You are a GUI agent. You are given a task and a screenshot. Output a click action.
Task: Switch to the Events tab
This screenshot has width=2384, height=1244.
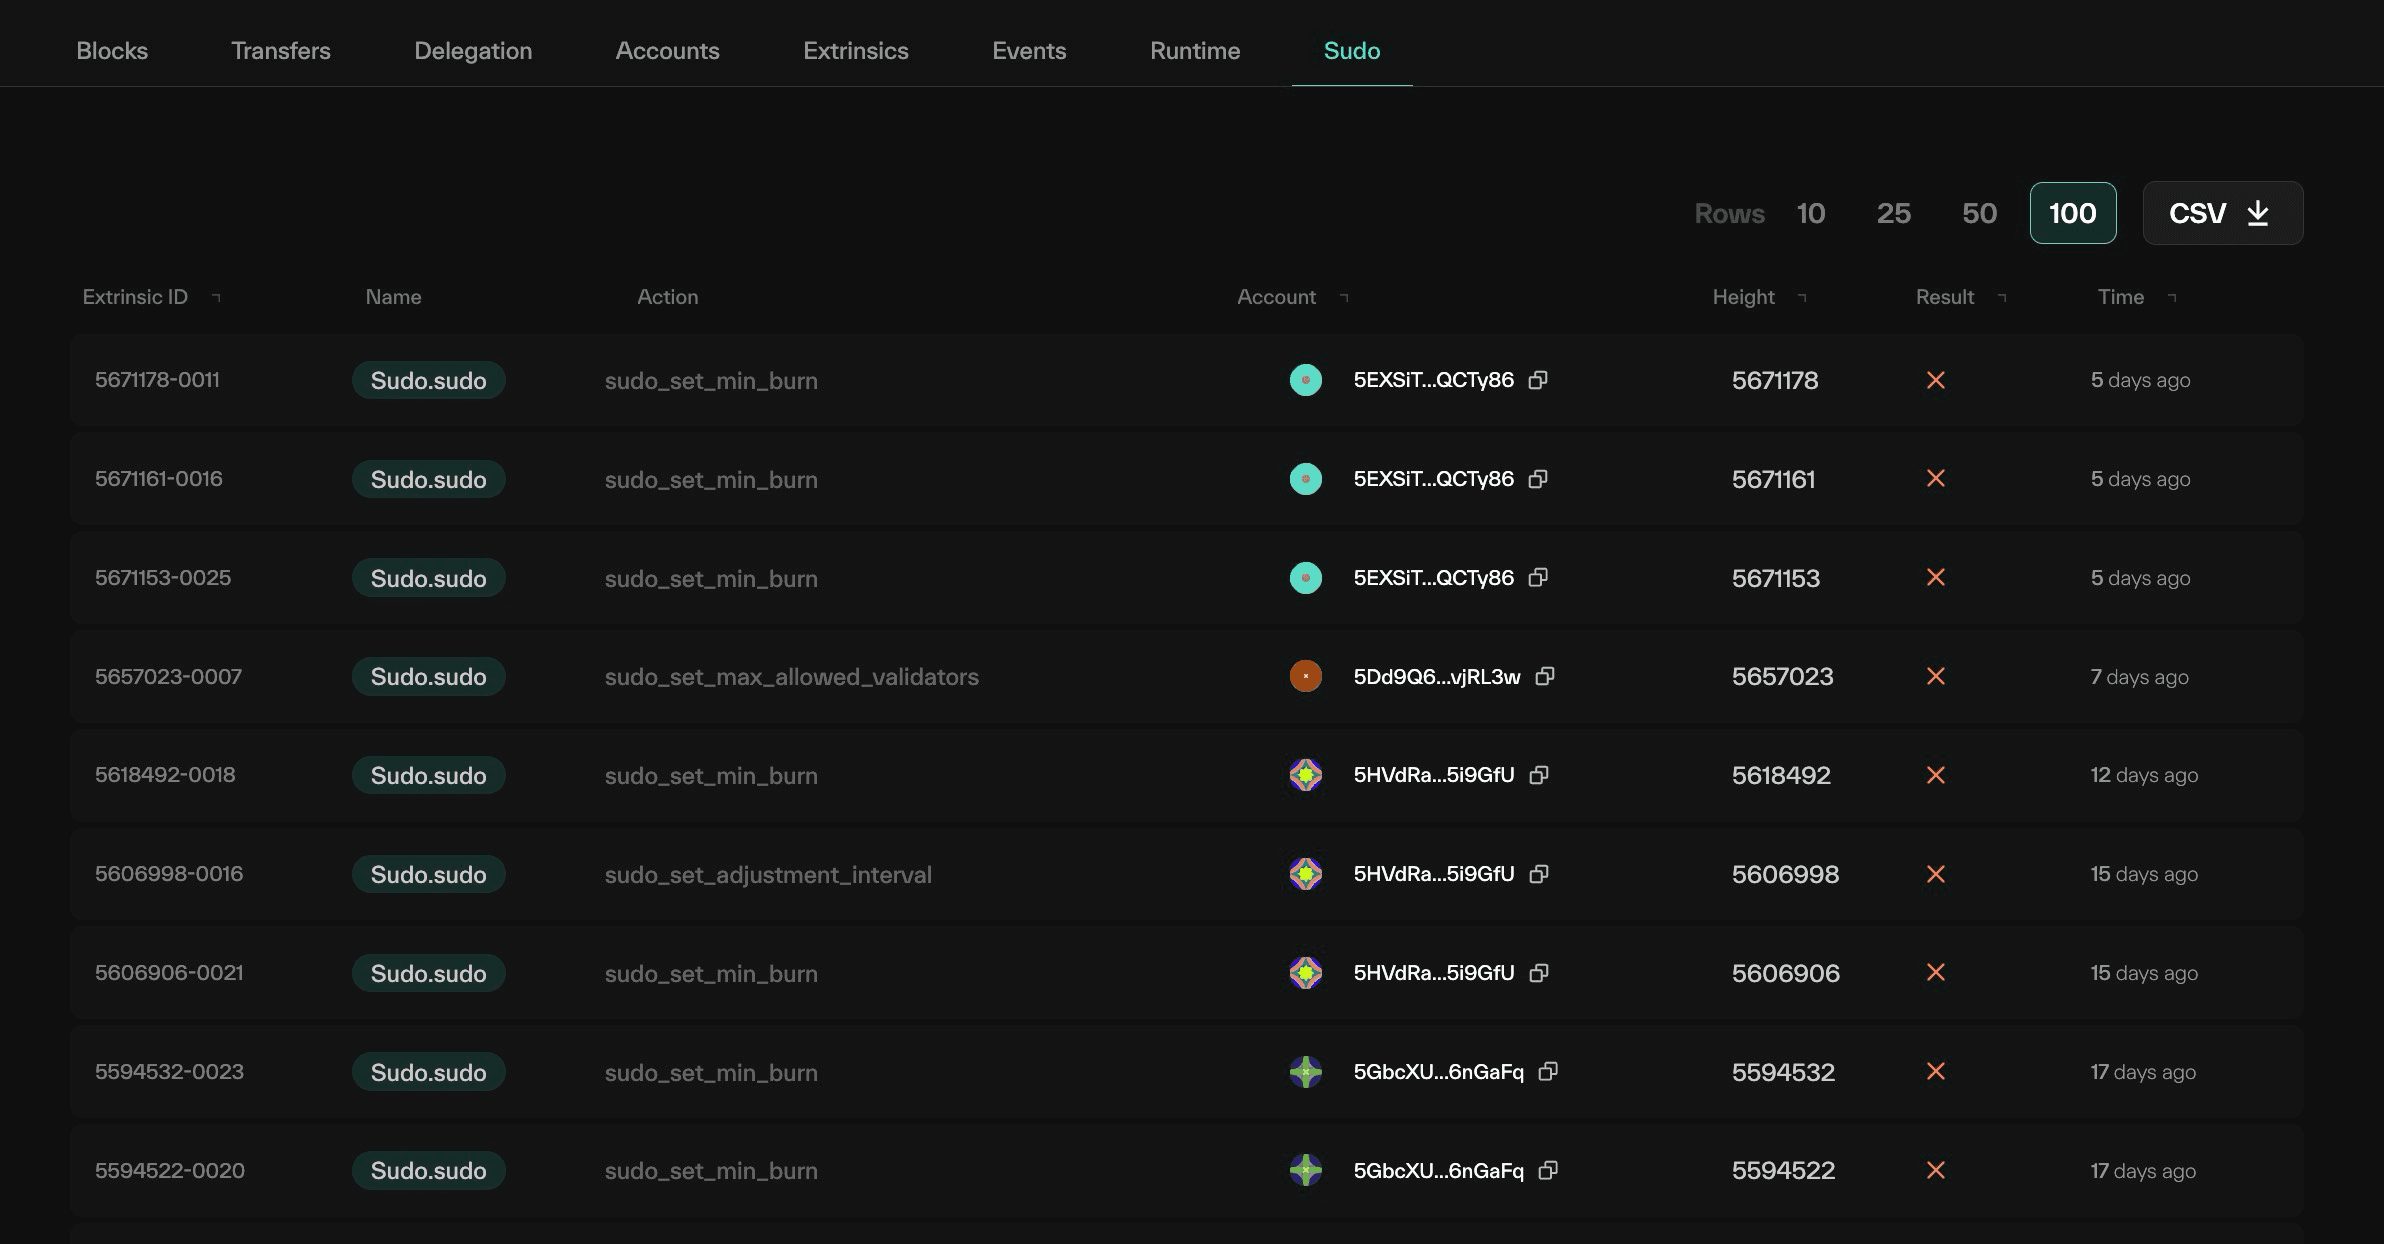pos(1029,51)
